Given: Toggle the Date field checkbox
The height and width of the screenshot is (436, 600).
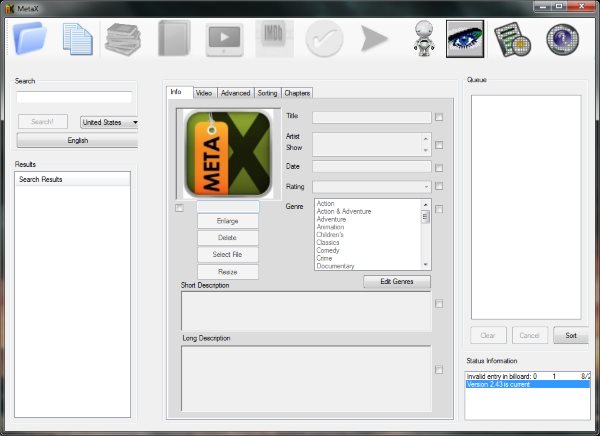Looking at the screenshot, I should pos(439,168).
